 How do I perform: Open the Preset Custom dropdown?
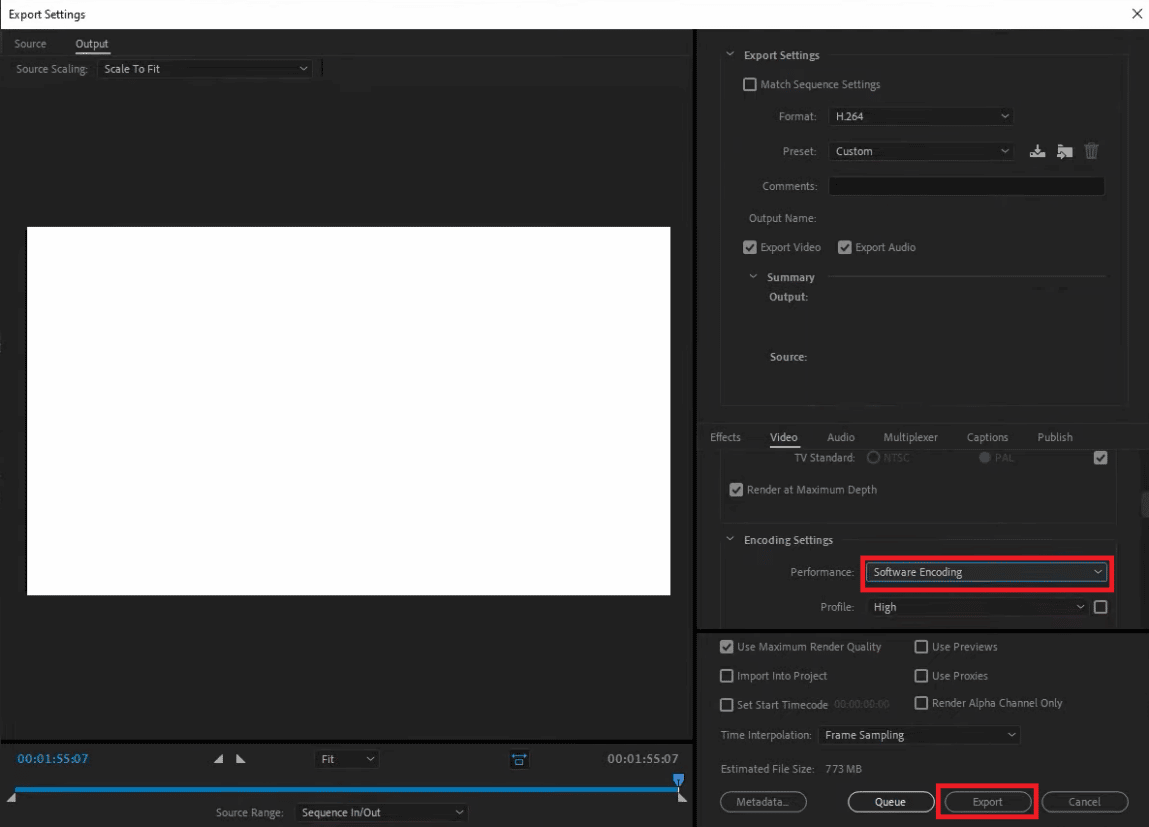tap(921, 152)
